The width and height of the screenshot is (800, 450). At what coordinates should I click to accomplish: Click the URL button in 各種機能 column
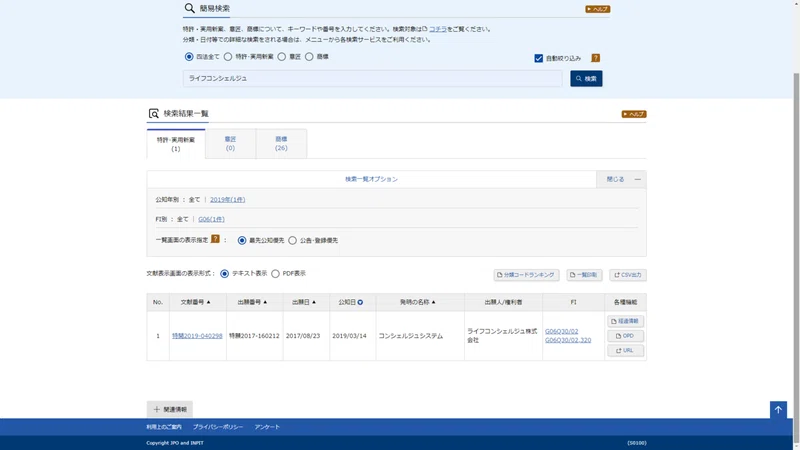[x=626, y=351]
